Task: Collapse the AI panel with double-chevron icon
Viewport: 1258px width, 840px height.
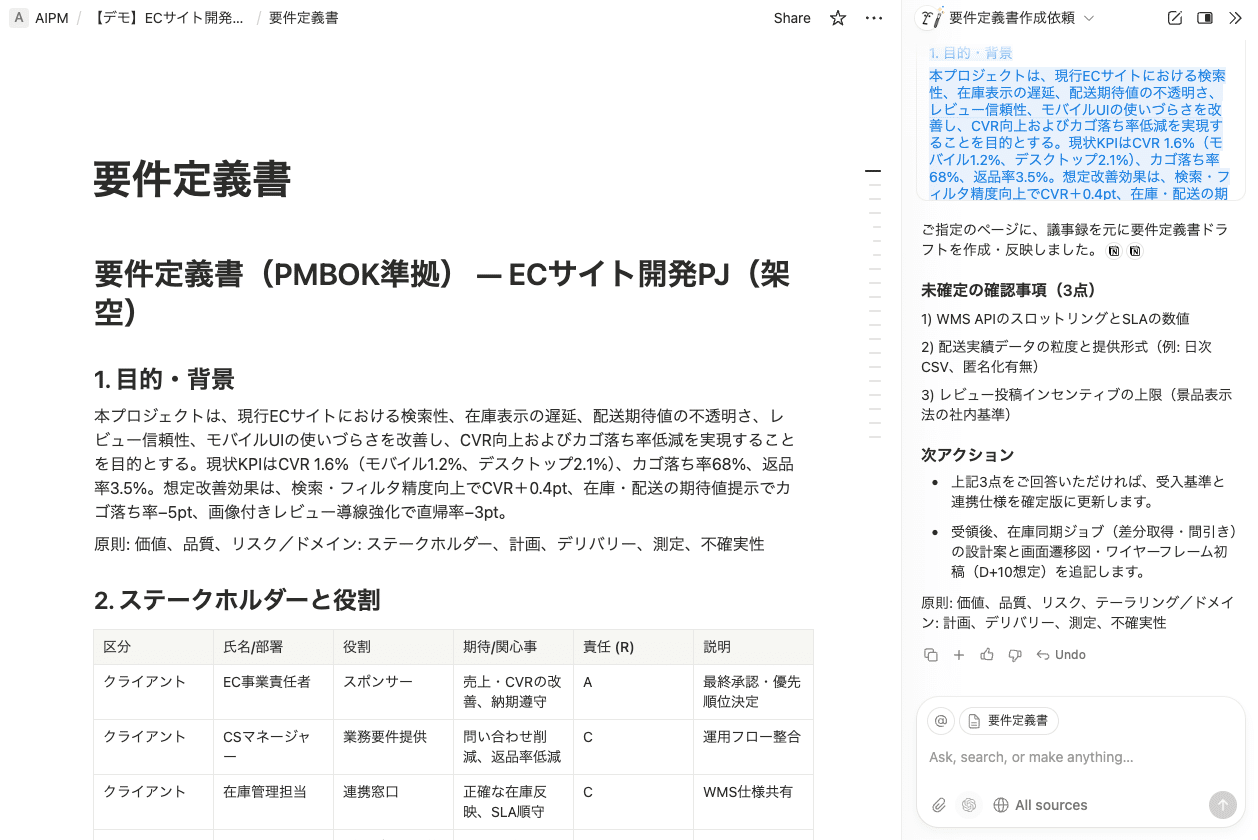Action: (1235, 18)
